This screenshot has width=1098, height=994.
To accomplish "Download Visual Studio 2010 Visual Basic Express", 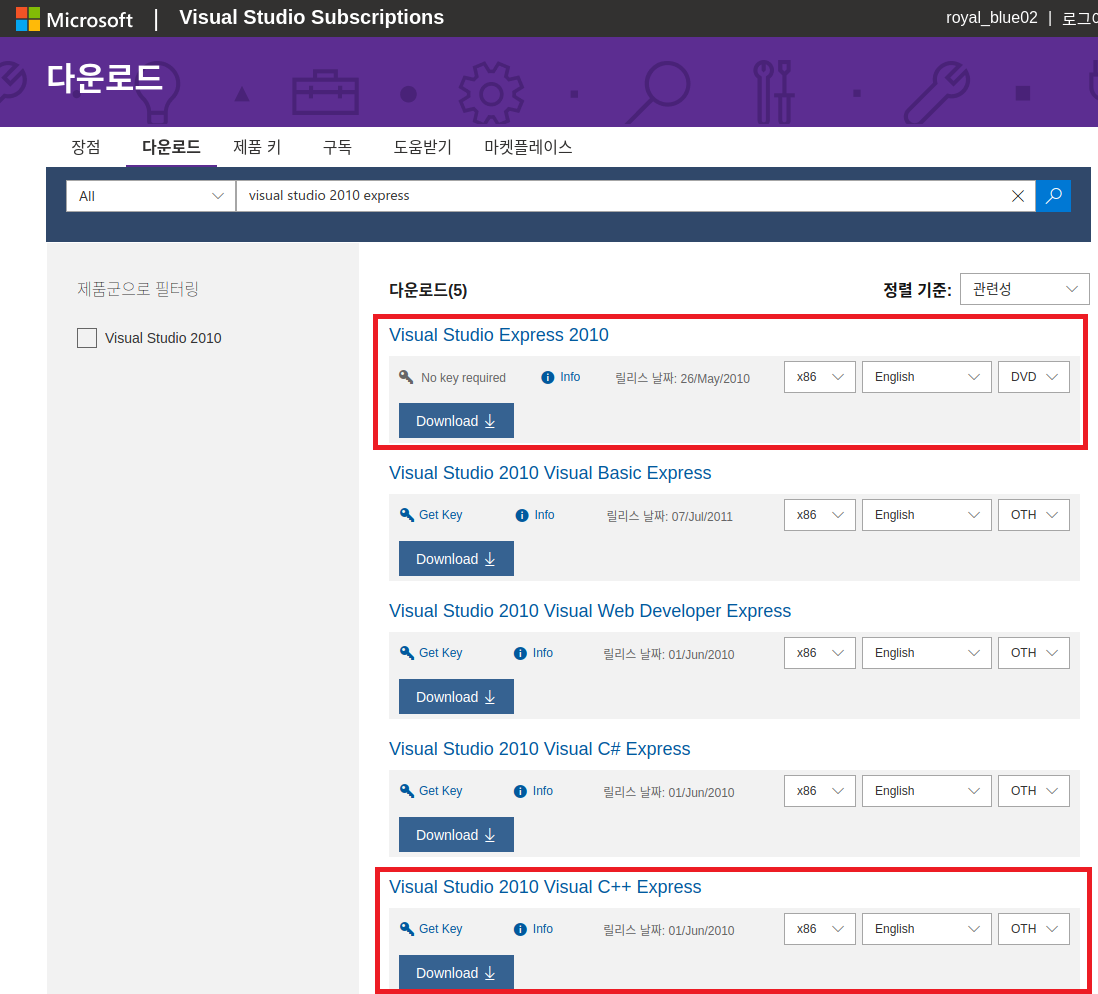I will point(456,559).
